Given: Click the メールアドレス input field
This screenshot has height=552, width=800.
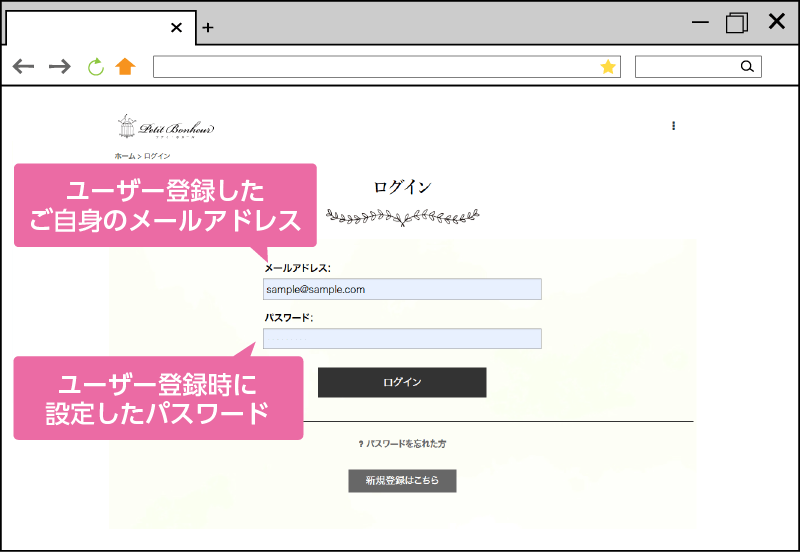Looking at the screenshot, I should tap(402, 289).
